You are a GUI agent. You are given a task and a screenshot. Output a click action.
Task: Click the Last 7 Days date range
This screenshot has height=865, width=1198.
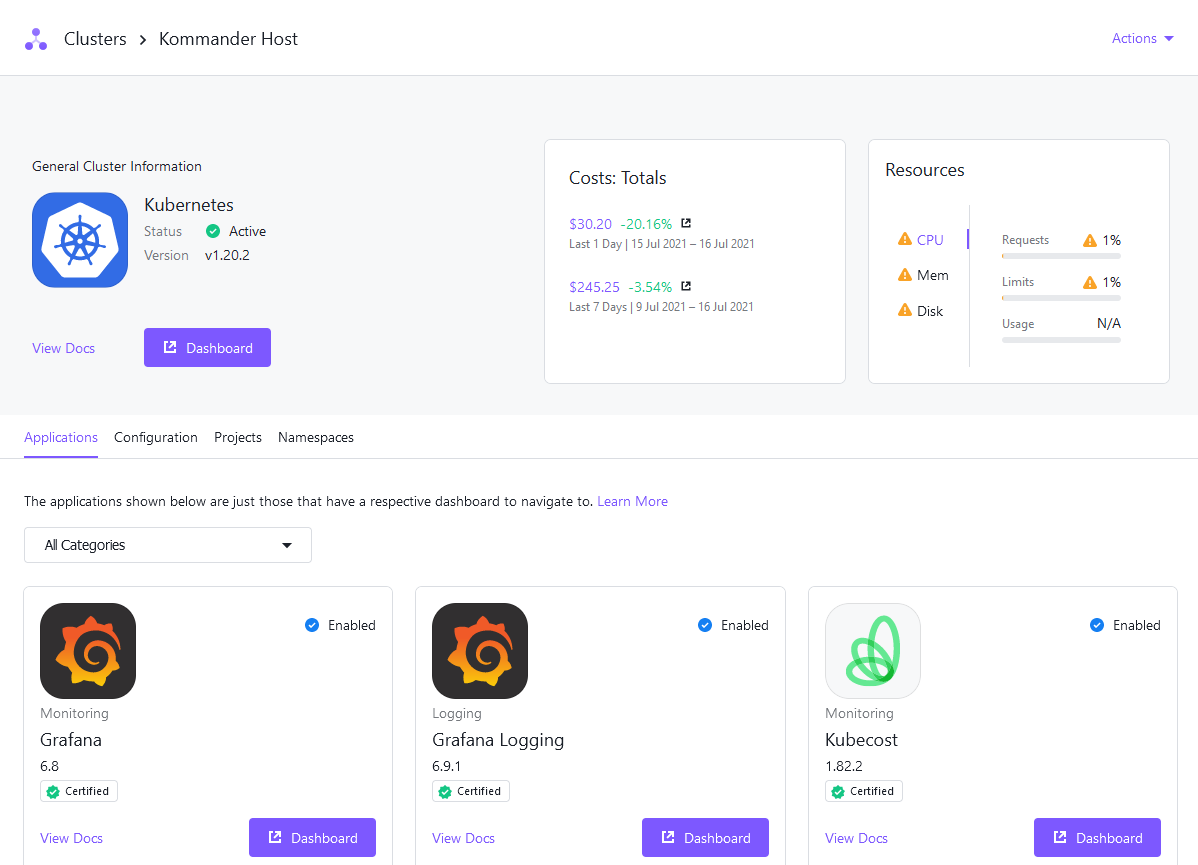(x=662, y=306)
